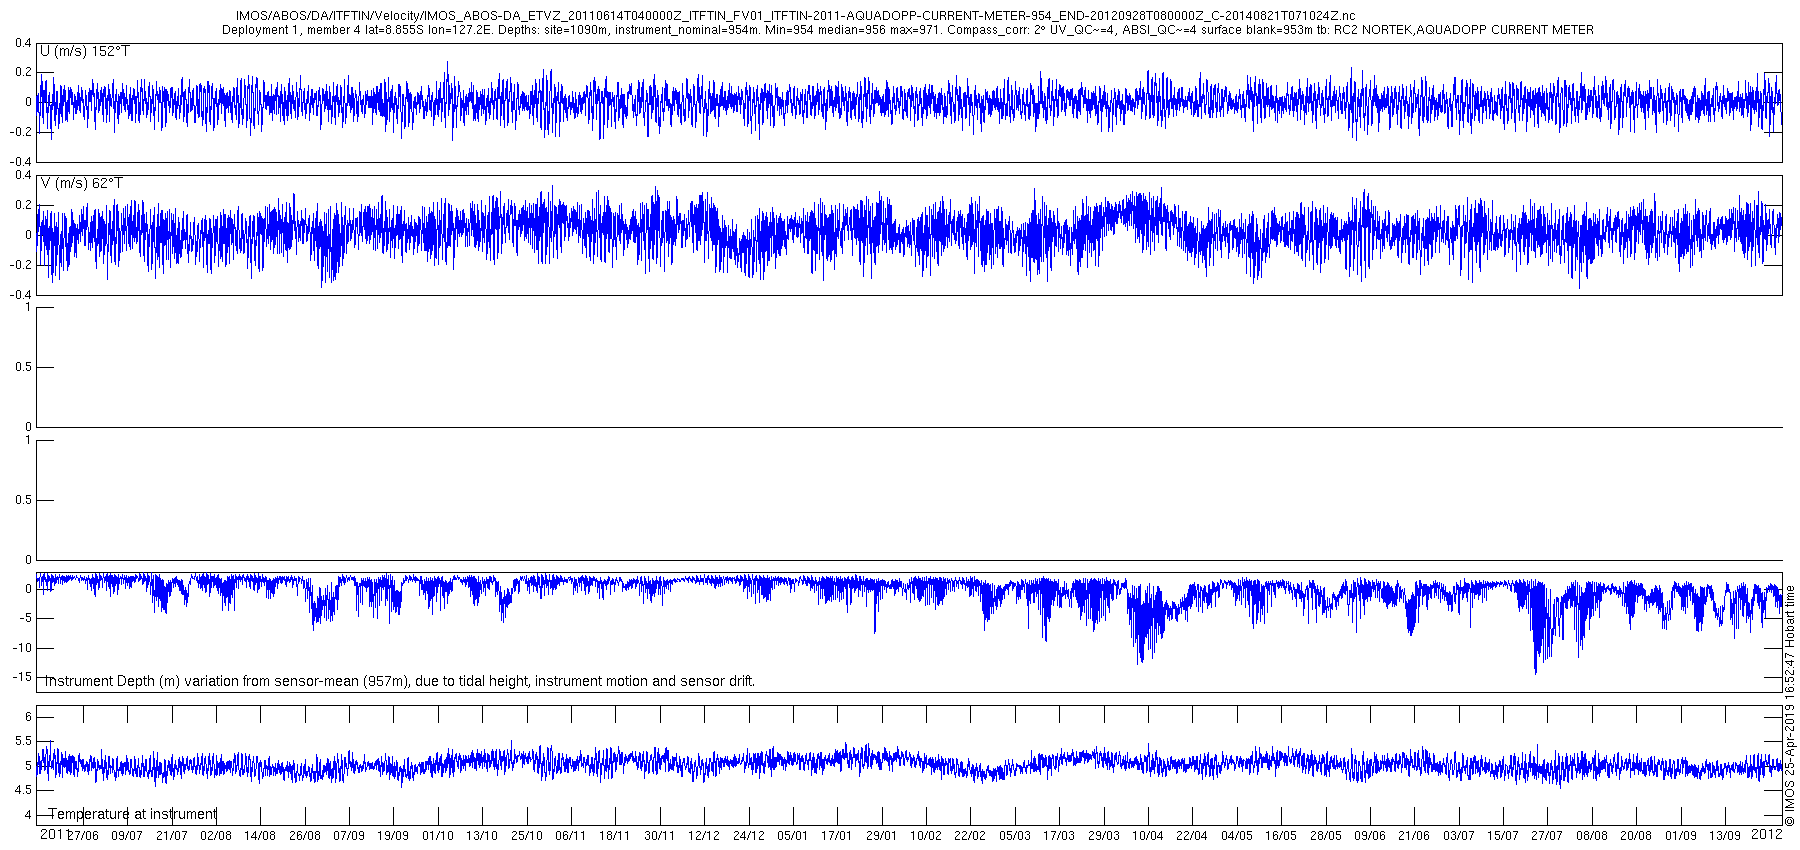Click the 06/11 date tick label
The height and width of the screenshot is (850, 1800).
click(x=571, y=836)
